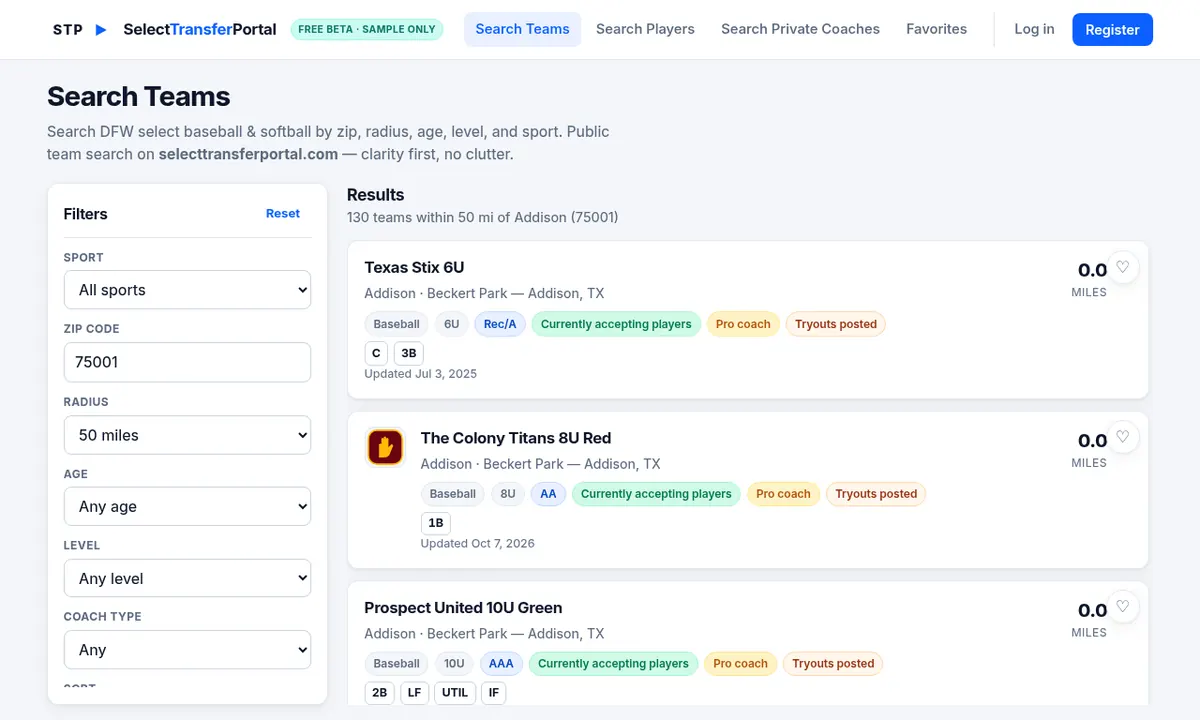
Task: Open the Favorites tab
Action: tap(936, 29)
